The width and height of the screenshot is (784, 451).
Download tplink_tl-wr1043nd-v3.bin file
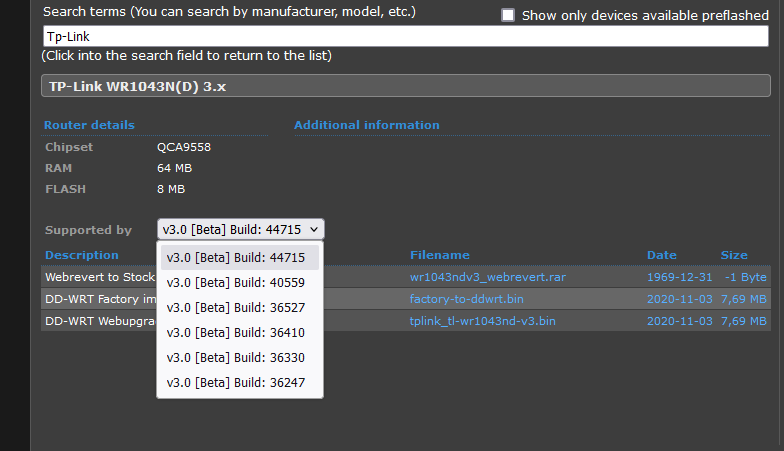pos(482,321)
